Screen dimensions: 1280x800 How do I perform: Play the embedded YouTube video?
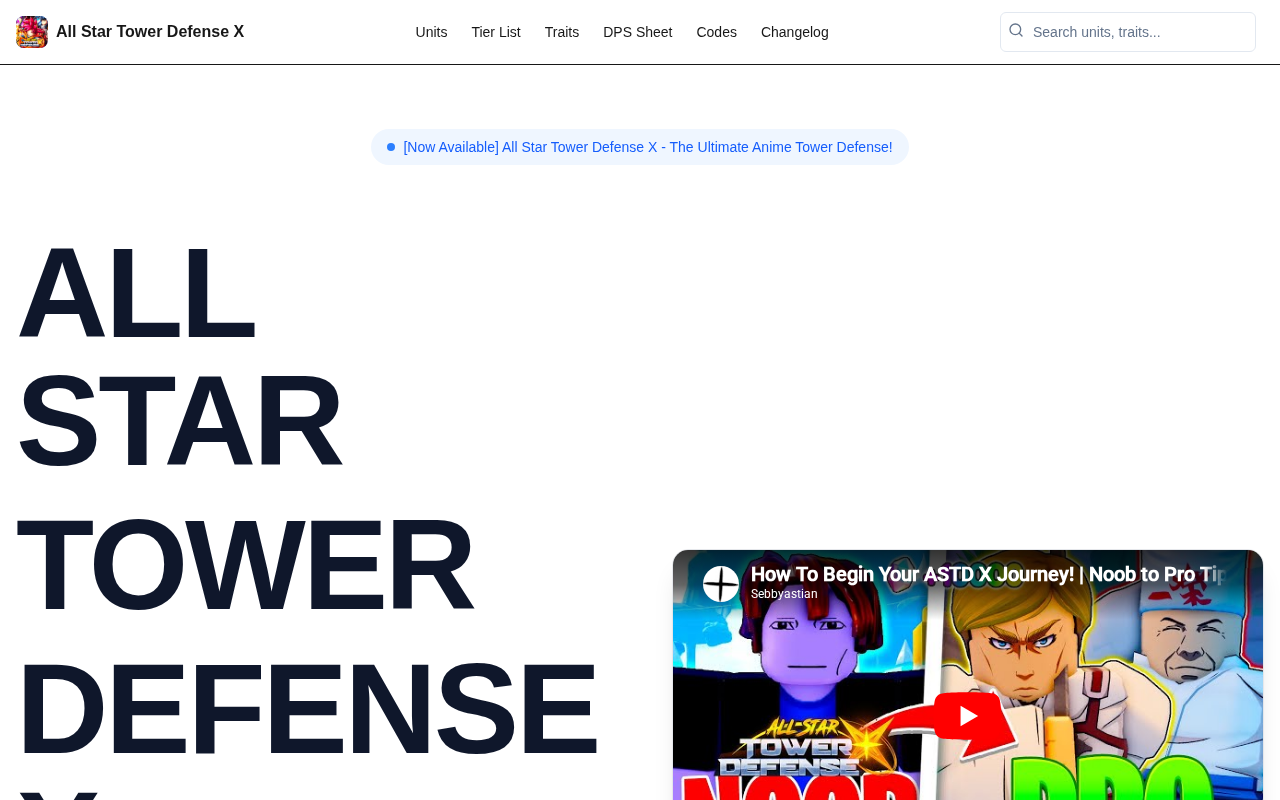(967, 716)
